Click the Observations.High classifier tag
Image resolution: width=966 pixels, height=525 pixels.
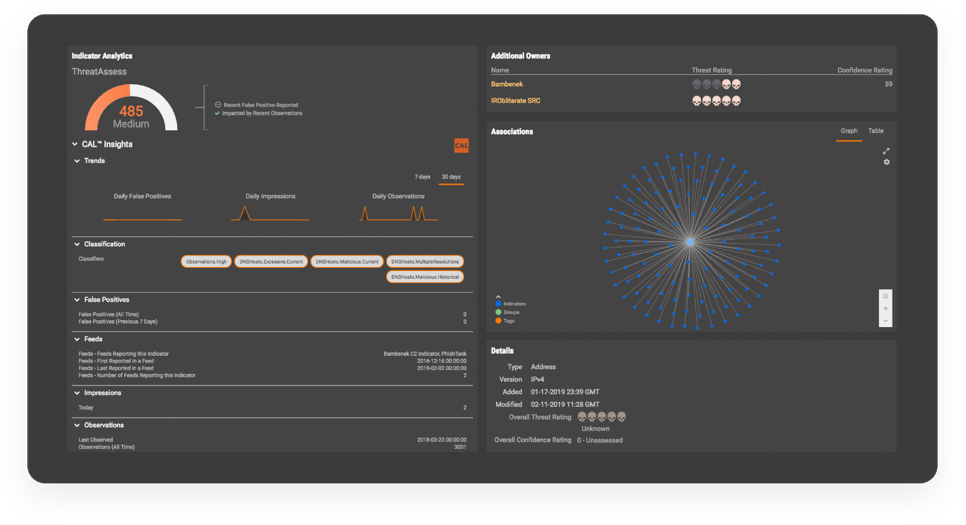[206, 262]
